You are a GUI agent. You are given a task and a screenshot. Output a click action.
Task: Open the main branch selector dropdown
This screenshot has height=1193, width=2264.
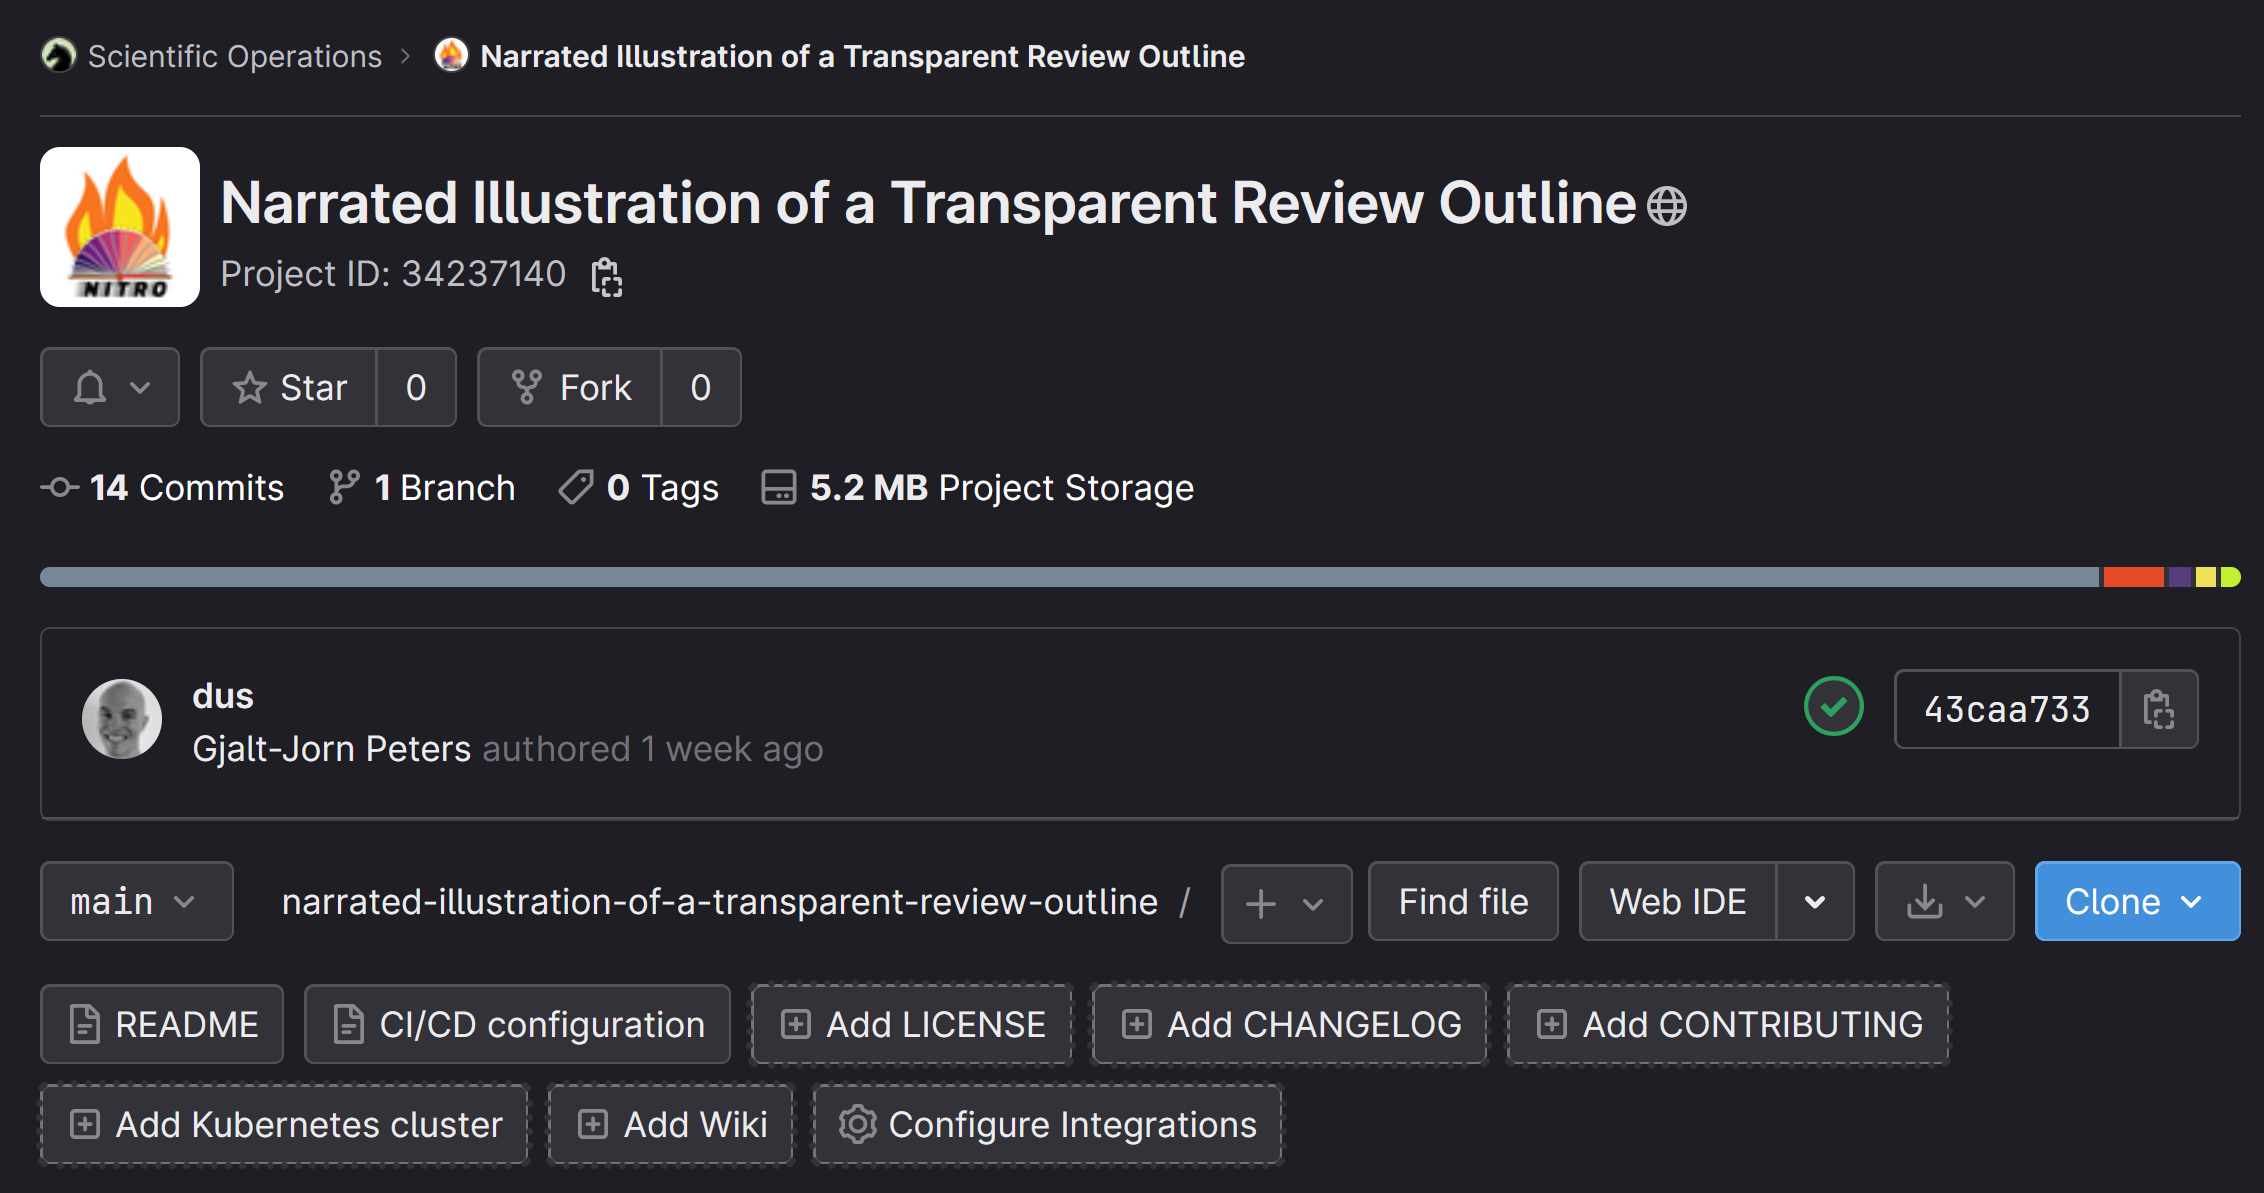click(x=137, y=901)
